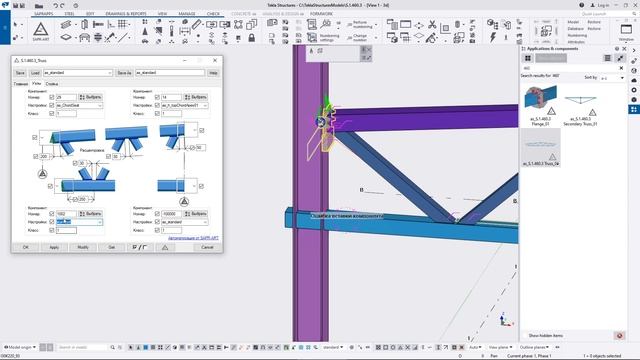Switch to the Стойка tab in dialog
This screenshot has height=360, width=640.
click(52, 84)
